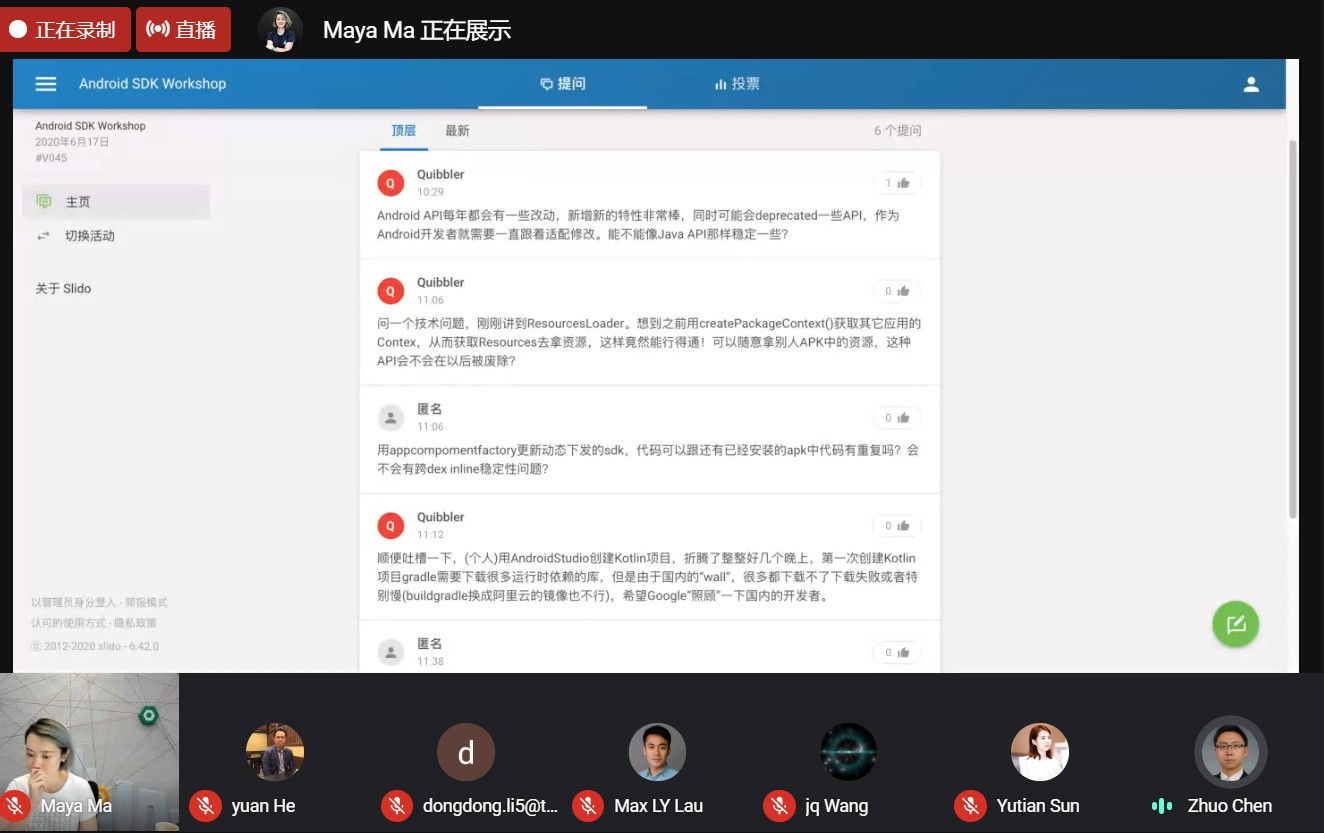Viewport: 1324px width, 833px height.
Task: Click Zhuo Chen's speaking audio indicator
Action: coord(1162,806)
